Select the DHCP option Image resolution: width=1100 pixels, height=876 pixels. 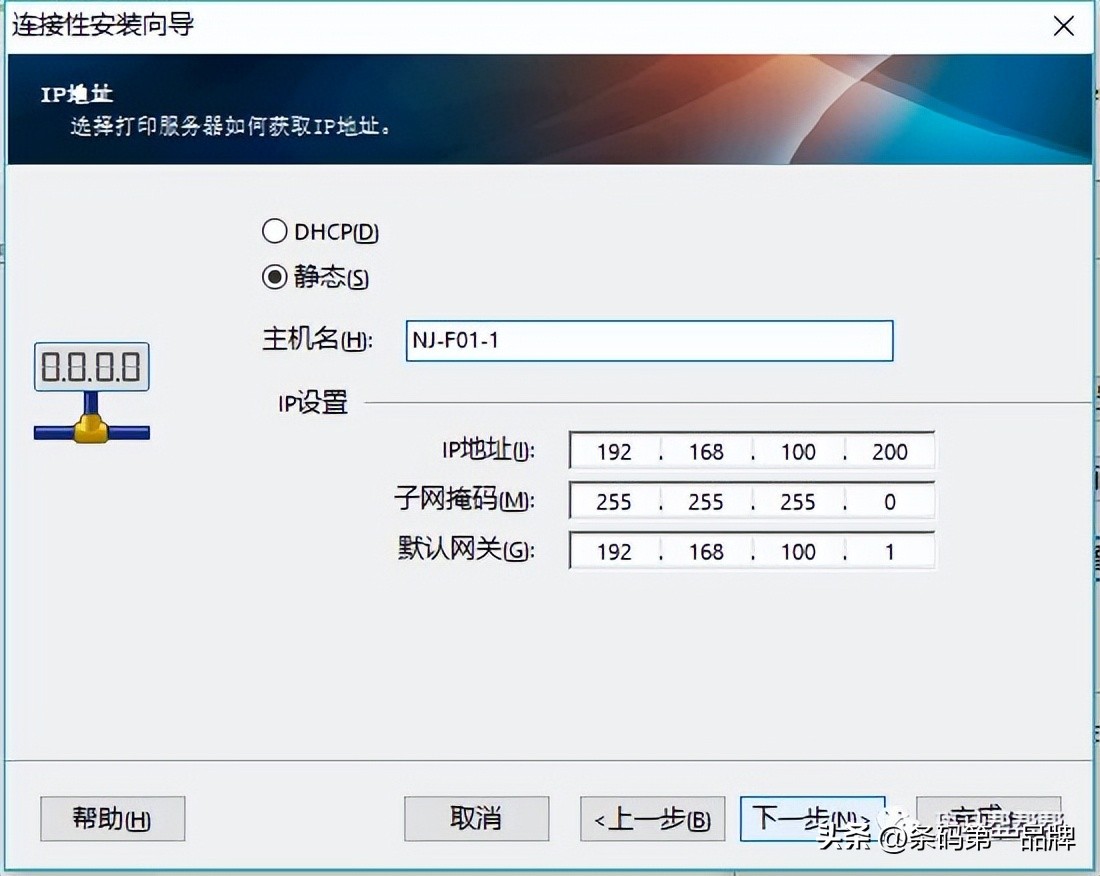click(275, 230)
